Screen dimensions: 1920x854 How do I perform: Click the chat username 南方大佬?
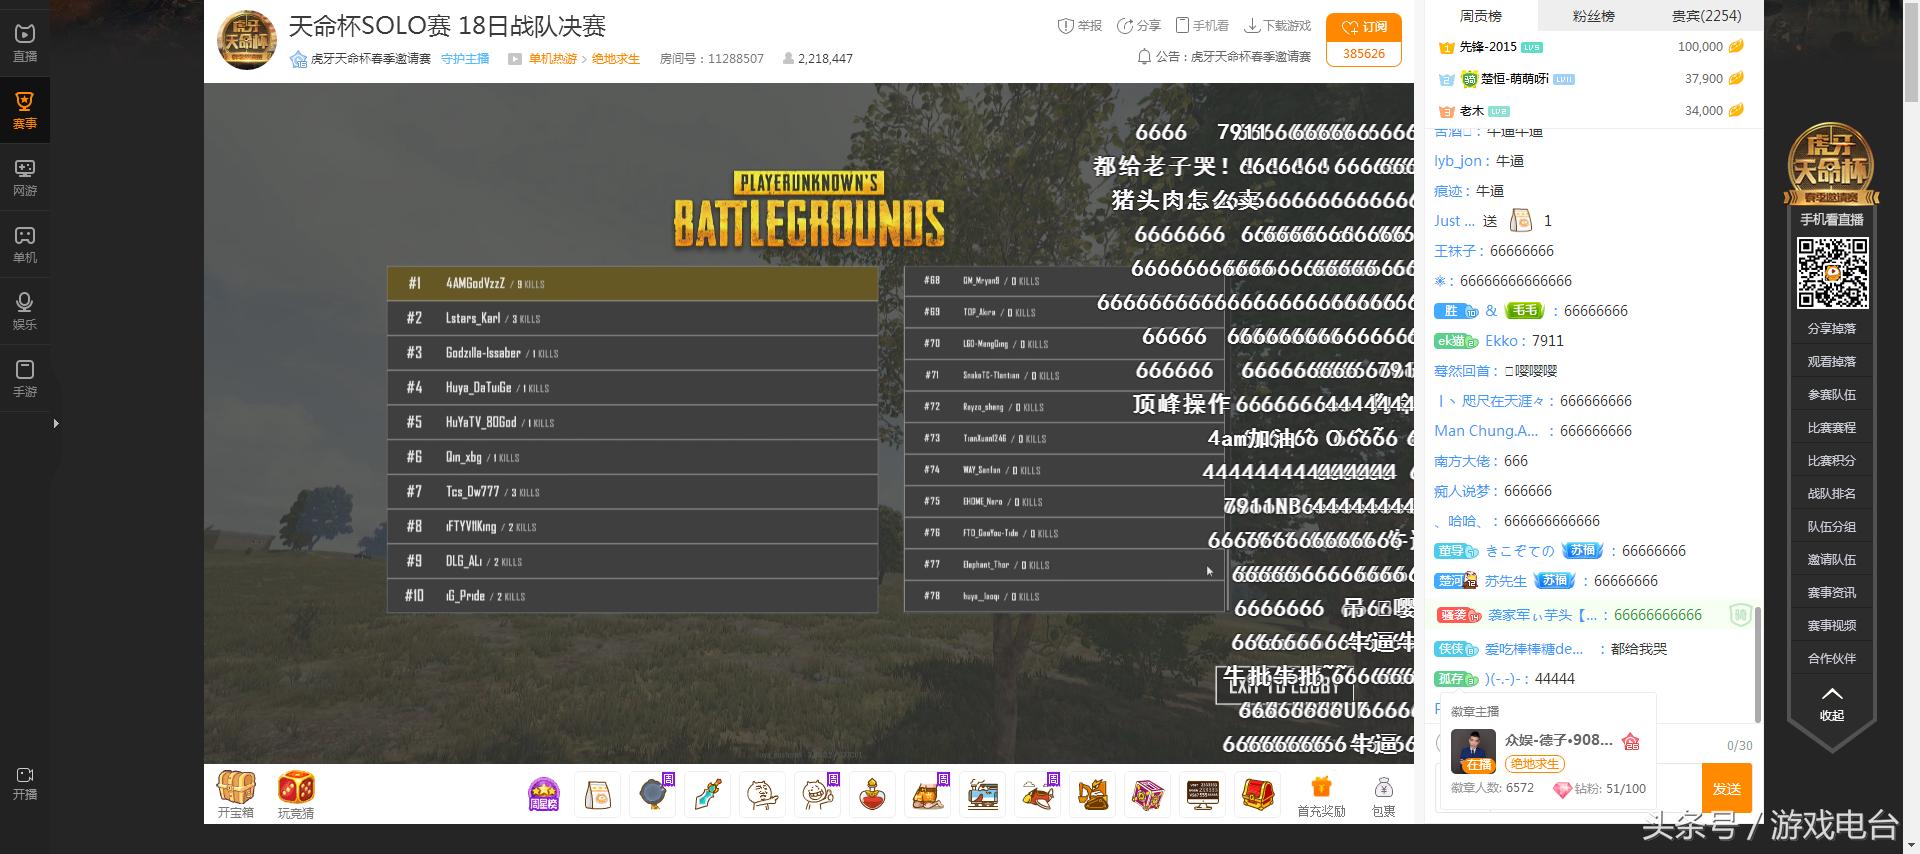pos(1462,461)
